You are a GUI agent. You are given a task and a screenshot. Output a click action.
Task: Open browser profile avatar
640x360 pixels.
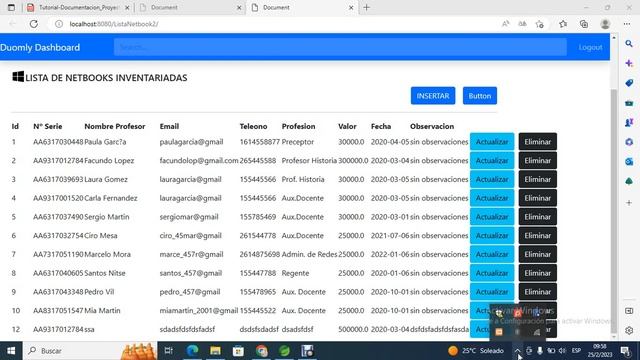tap(605, 24)
